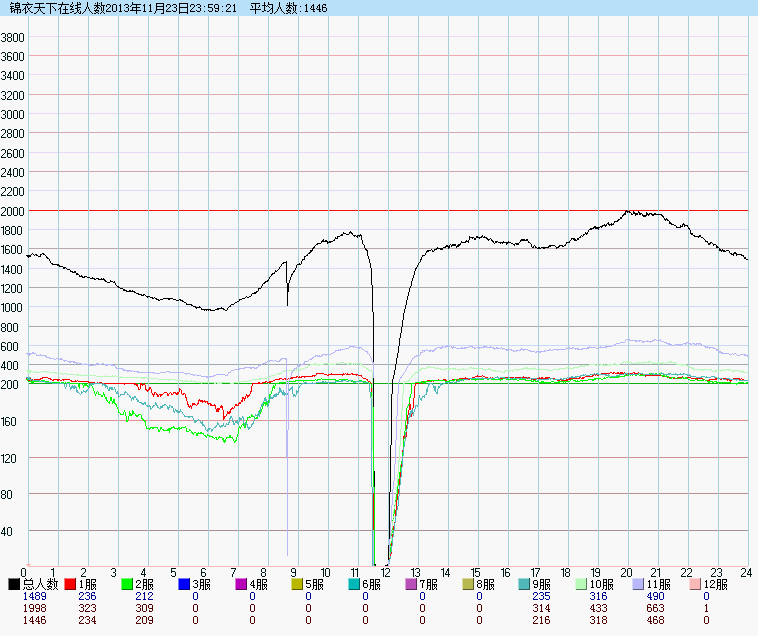
Task: Click the hour 12 mark on x-axis
Action: (x=386, y=572)
